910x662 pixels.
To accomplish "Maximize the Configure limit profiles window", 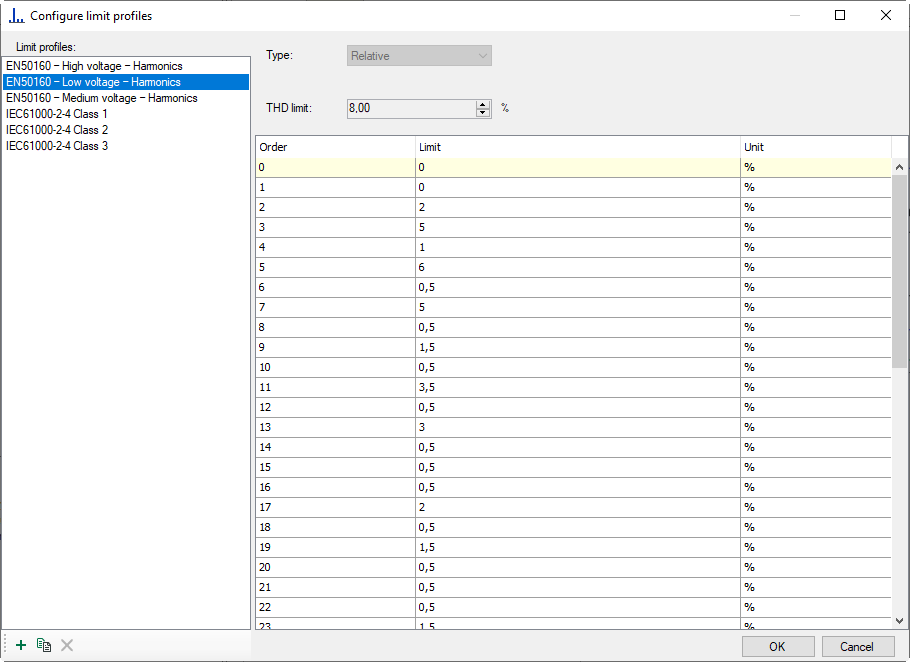I will pyautogui.click(x=840, y=16).
